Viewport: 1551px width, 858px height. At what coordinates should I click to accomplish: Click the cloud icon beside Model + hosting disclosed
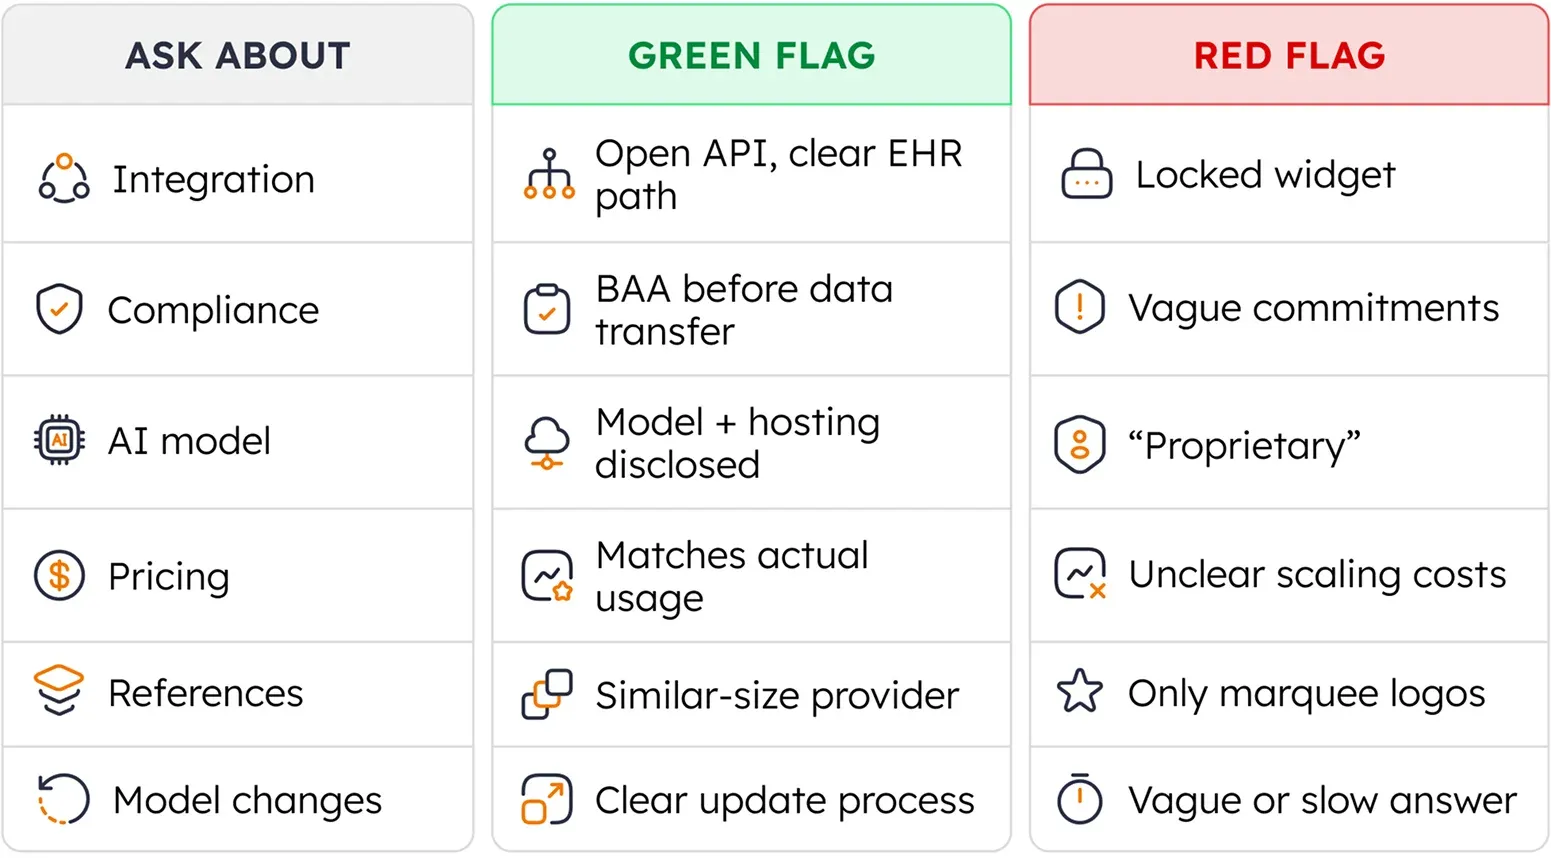547,443
